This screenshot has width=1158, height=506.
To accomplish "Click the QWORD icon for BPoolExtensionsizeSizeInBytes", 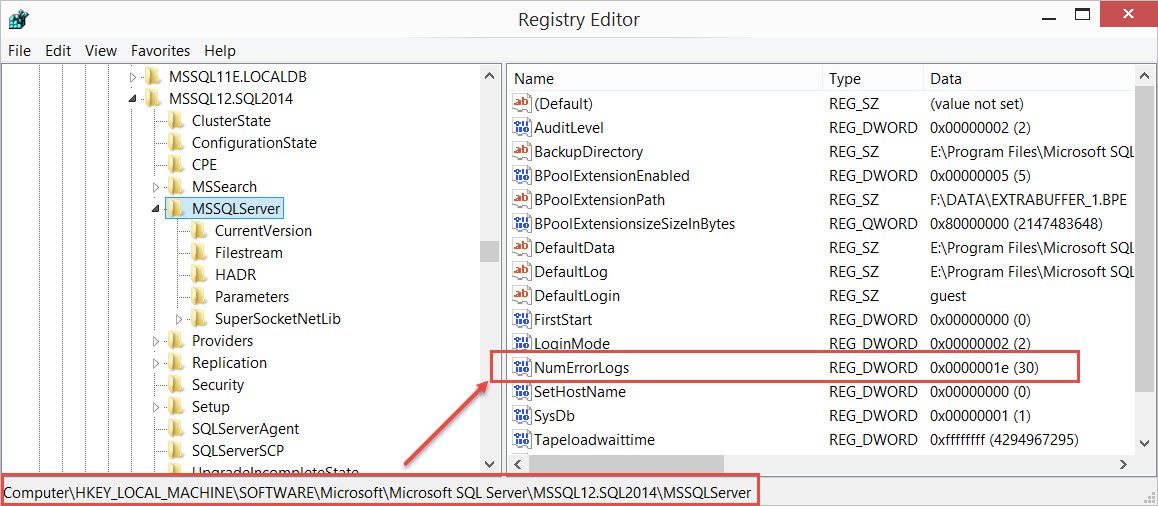I will click(522, 223).
